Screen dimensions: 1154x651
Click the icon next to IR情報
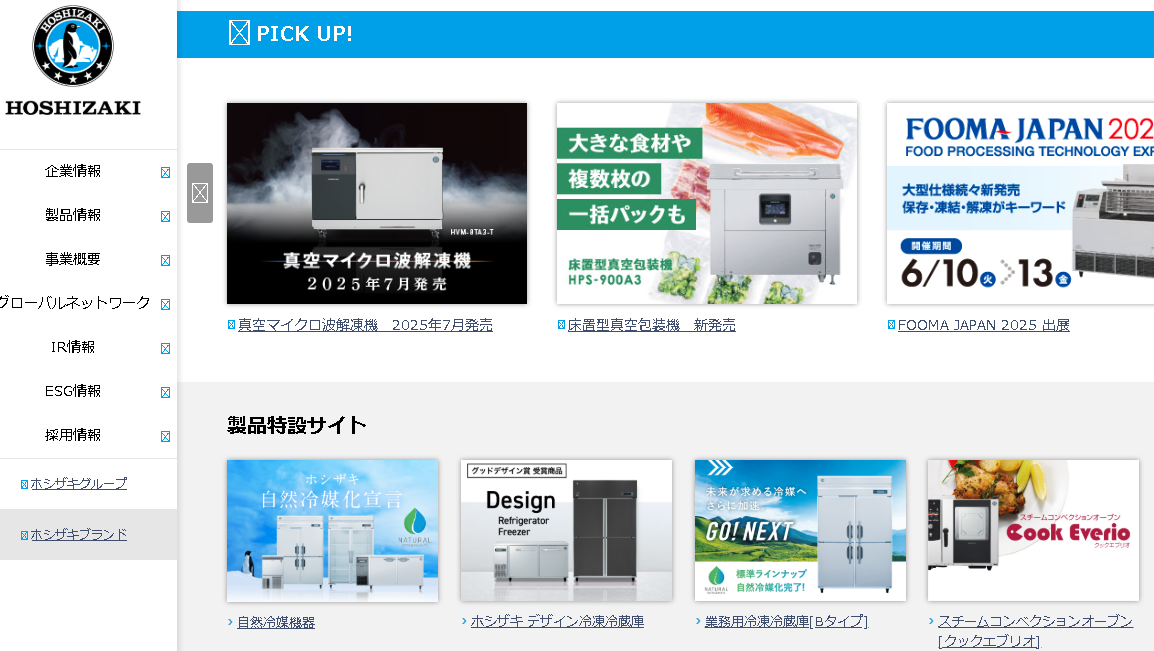tap(166, 349)
